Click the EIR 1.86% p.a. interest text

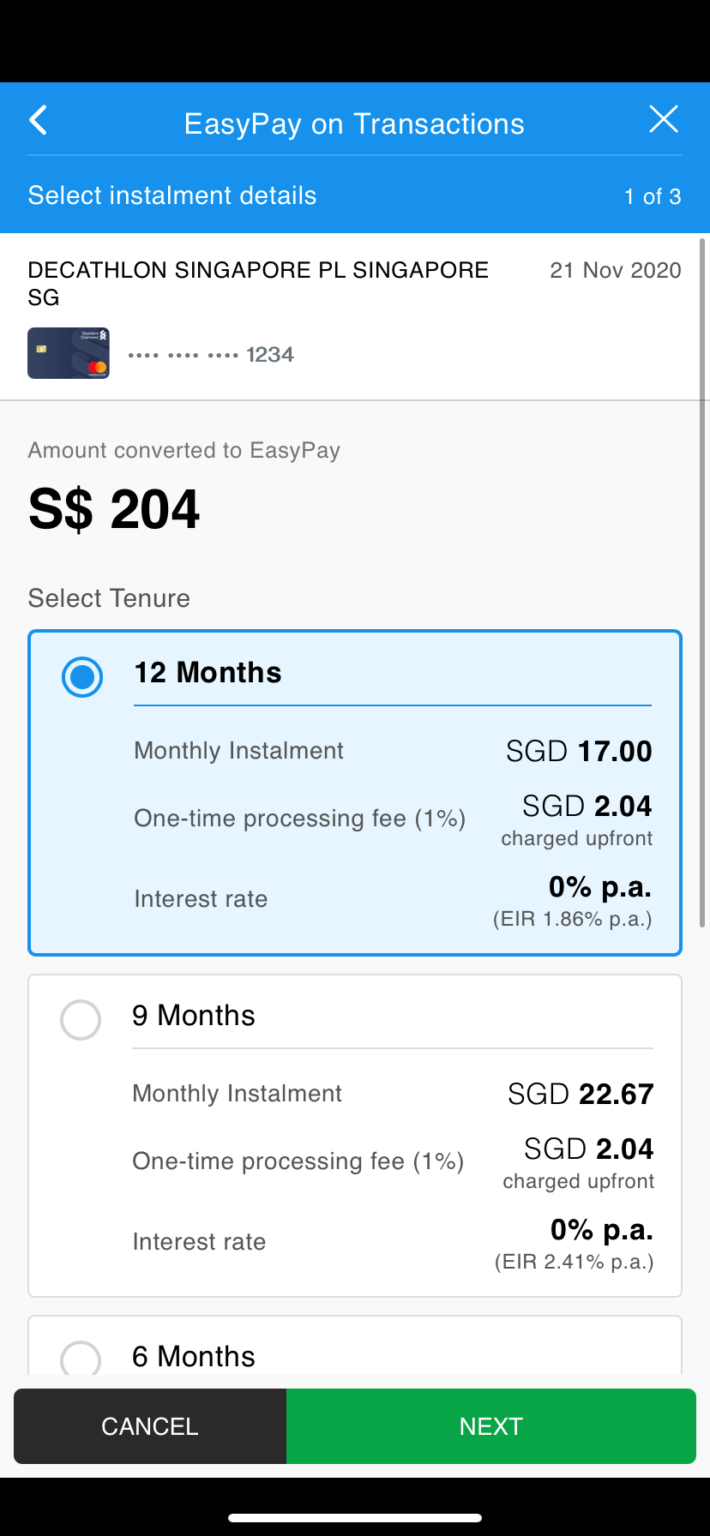point(572,919)
